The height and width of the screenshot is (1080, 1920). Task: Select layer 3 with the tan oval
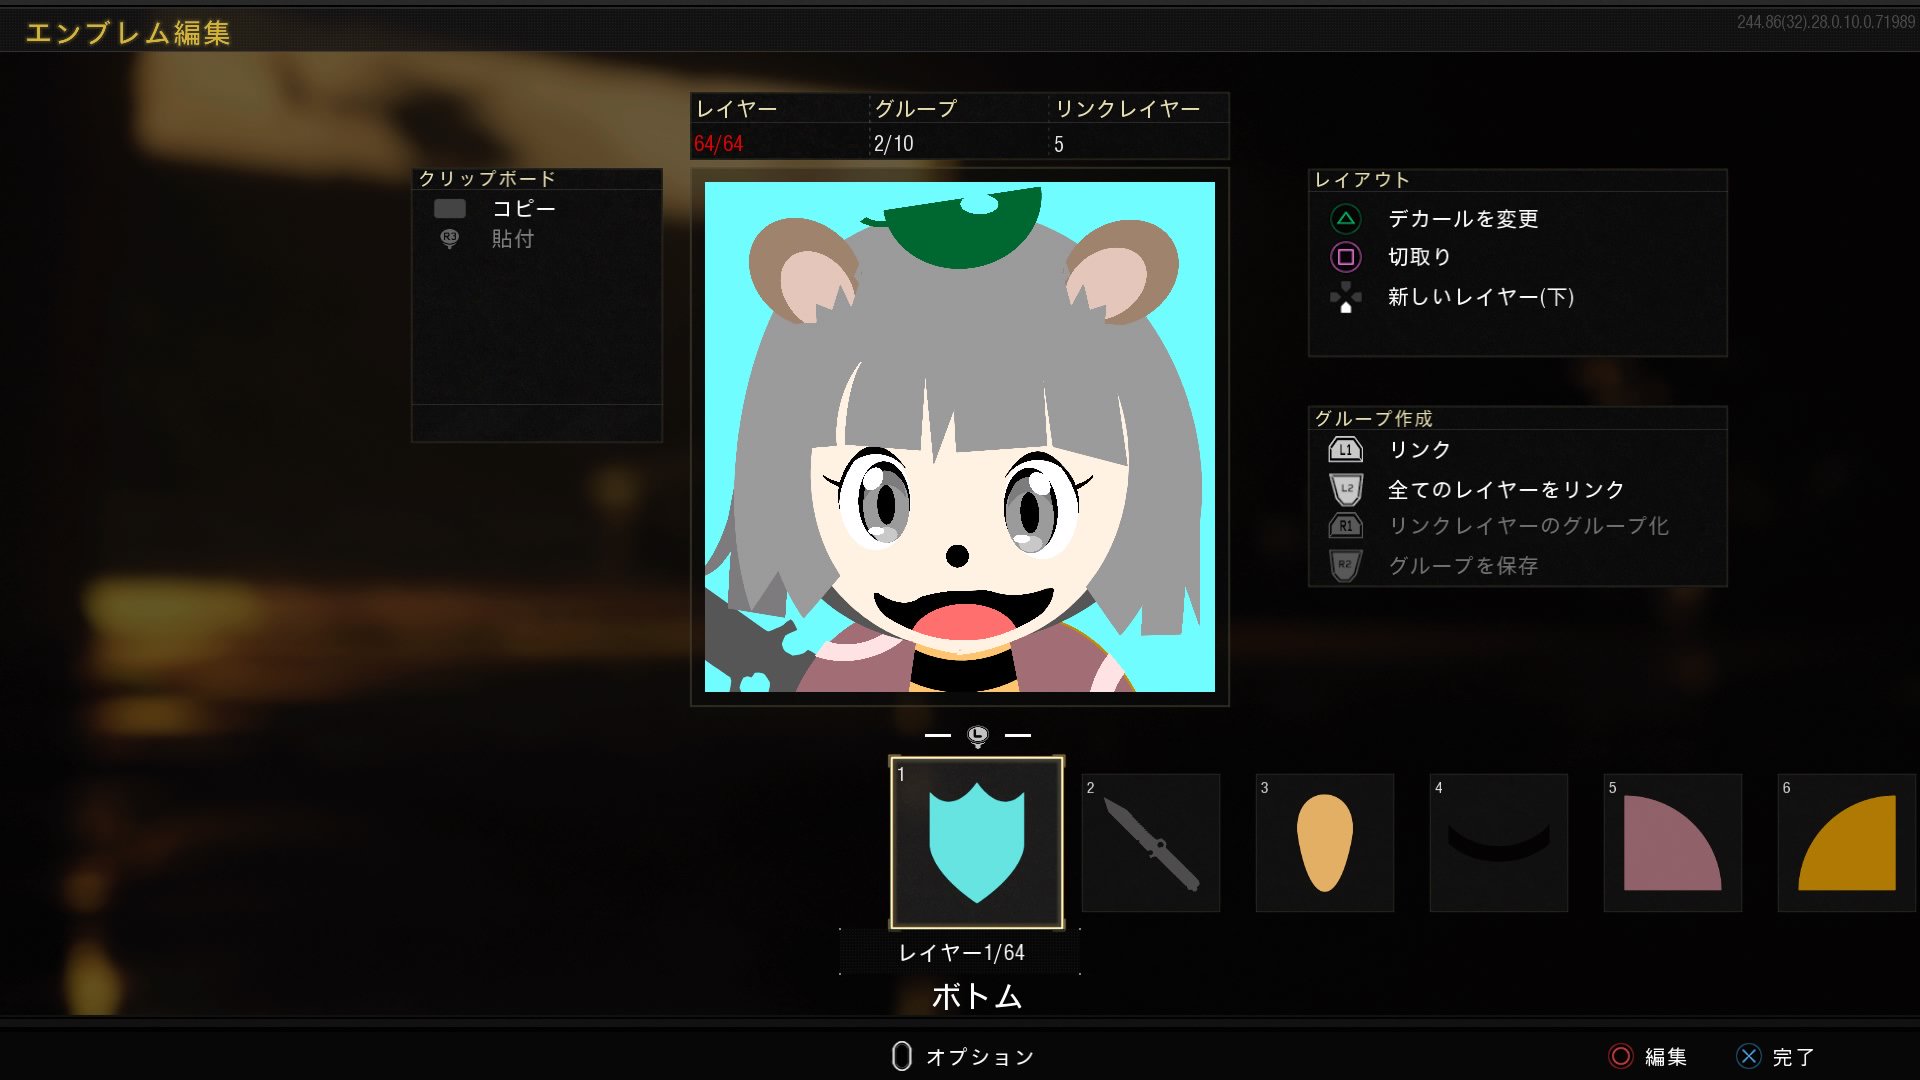[x=1324, y=842]
